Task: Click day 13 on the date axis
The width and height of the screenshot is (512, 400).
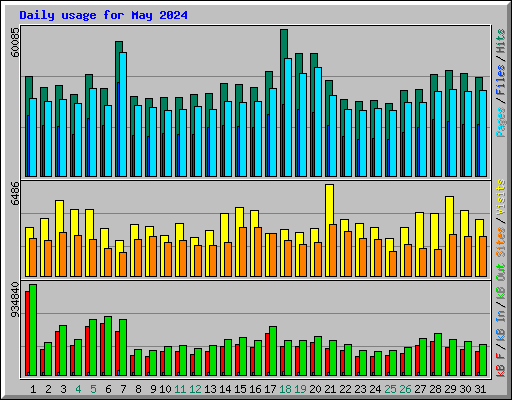Action: 210,389
